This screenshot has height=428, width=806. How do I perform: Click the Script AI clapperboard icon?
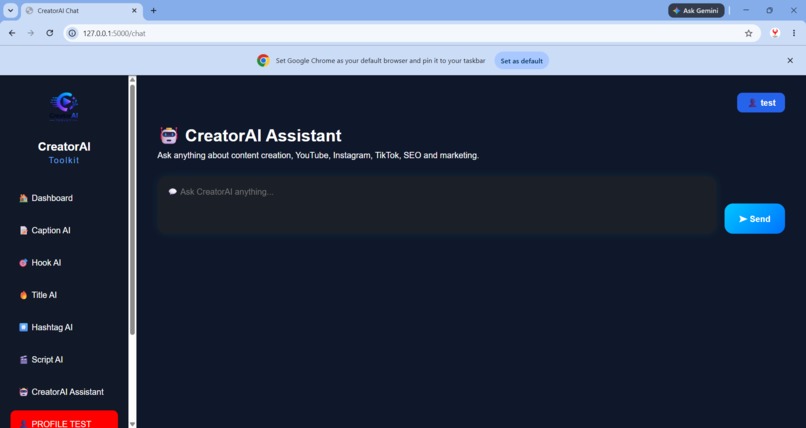click(x=23, y=360)
